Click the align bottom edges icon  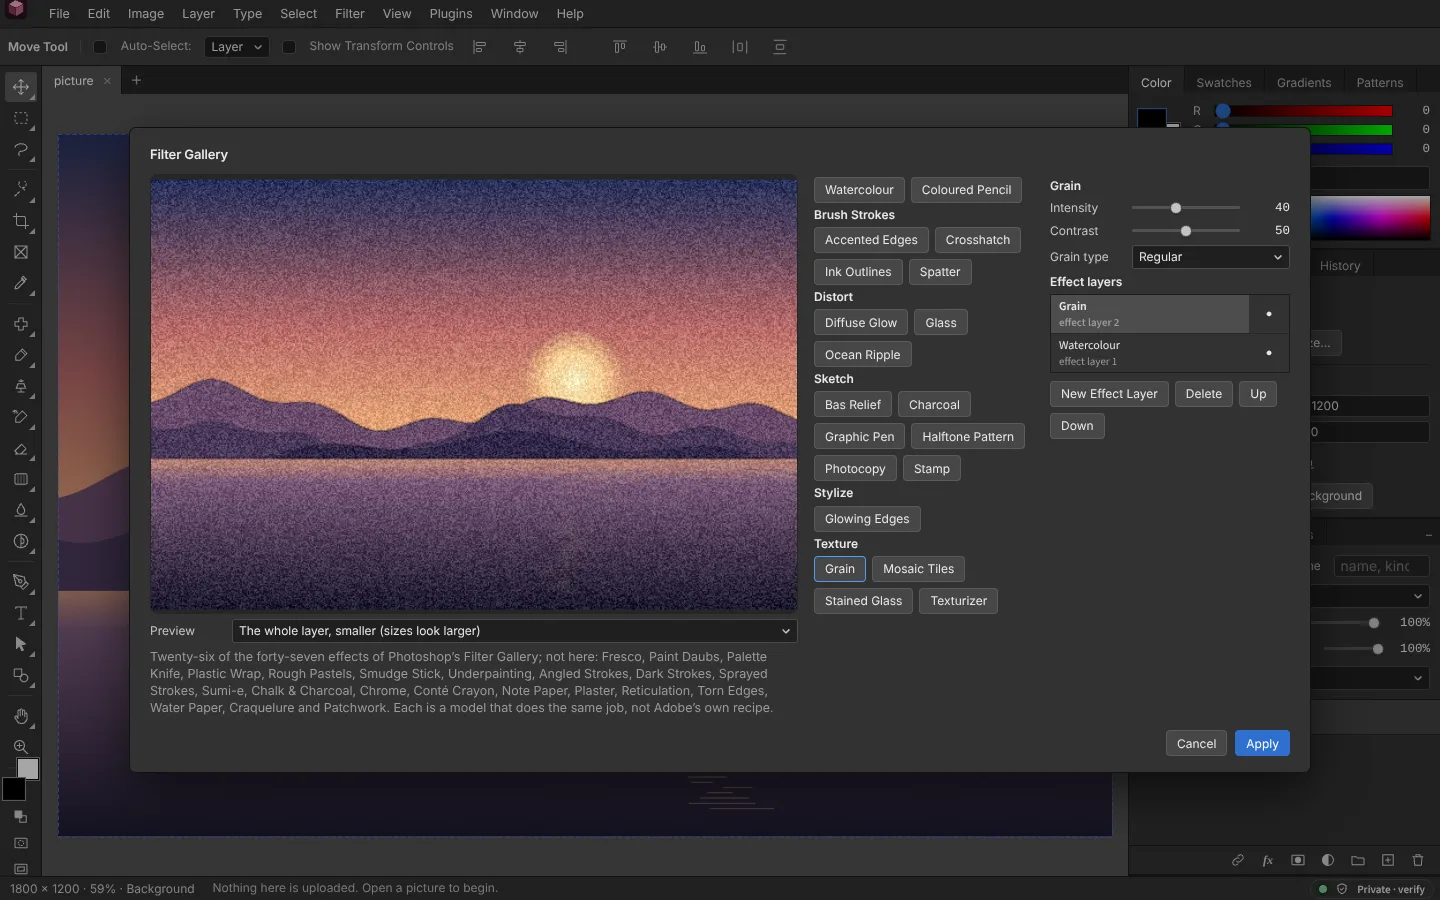[x=700, y=47]
